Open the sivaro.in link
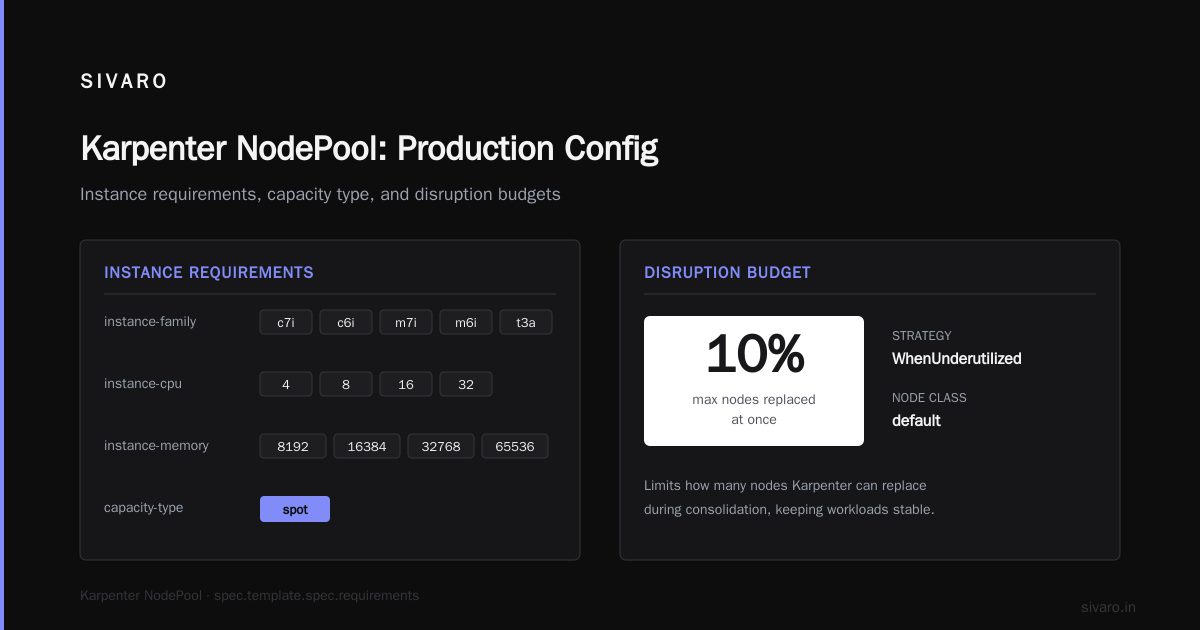 (1108, 607)
